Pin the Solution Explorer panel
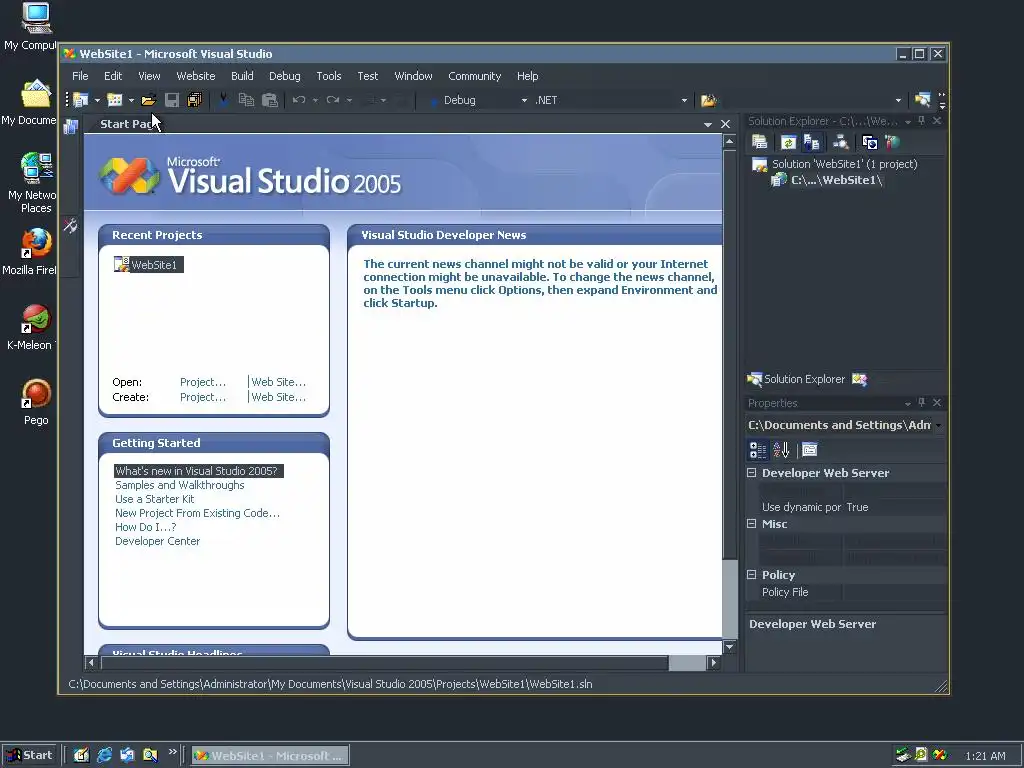The image size is (1024, 768). coord(921,121)
